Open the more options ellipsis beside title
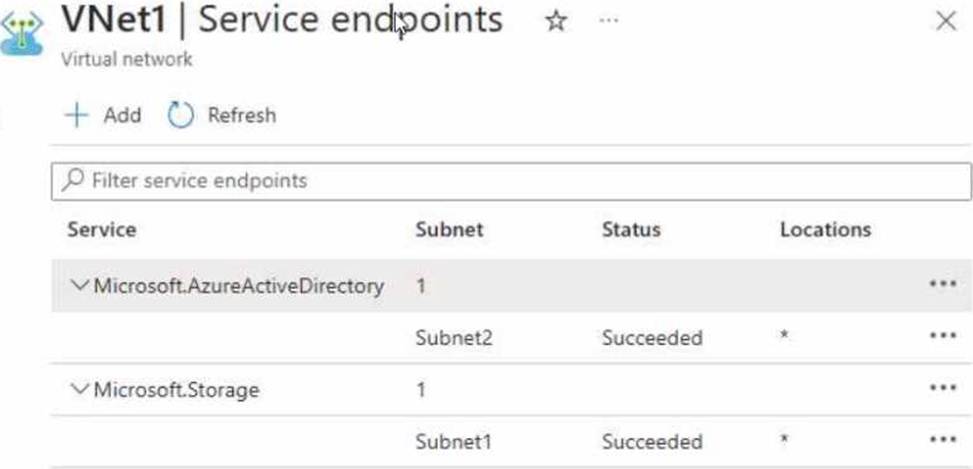The width and height of the screenshot is (973, 469). pos(608,21)
